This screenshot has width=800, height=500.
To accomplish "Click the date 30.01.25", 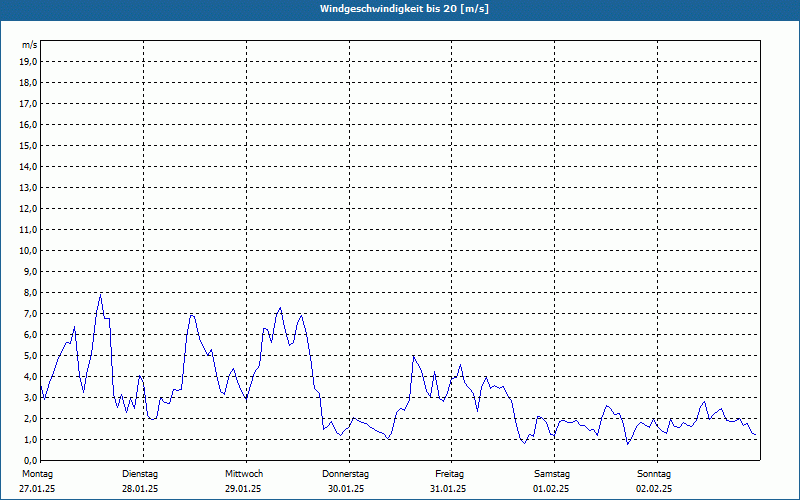I will click(x=346, y=489).
